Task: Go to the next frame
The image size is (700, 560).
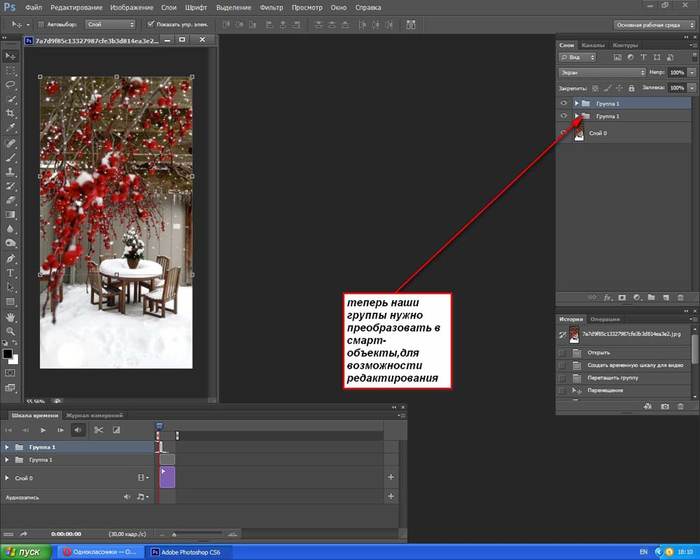Action: click(x=60, y=430)
